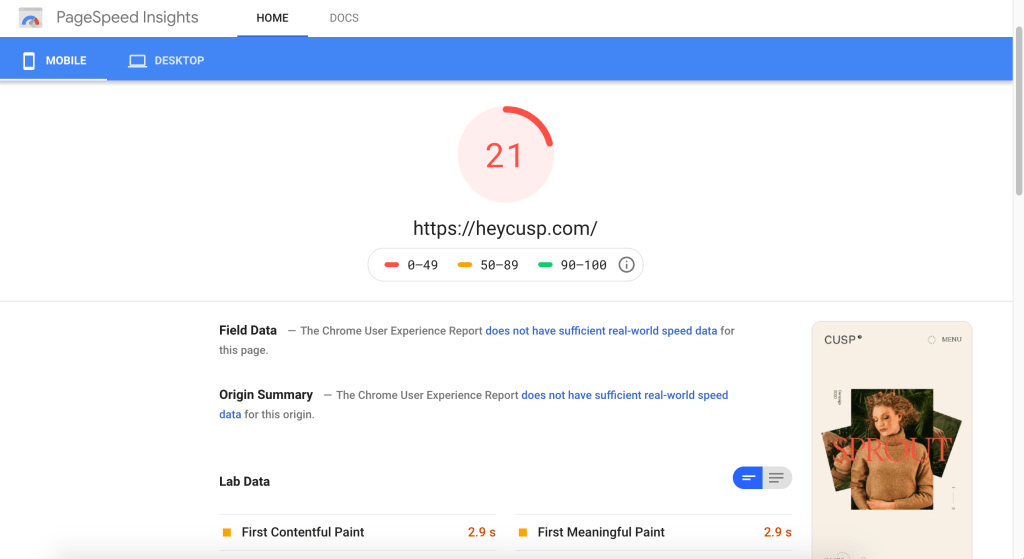Click the orange square beside First Contentful Paint
1024x559 pixels.
[227, 532]
